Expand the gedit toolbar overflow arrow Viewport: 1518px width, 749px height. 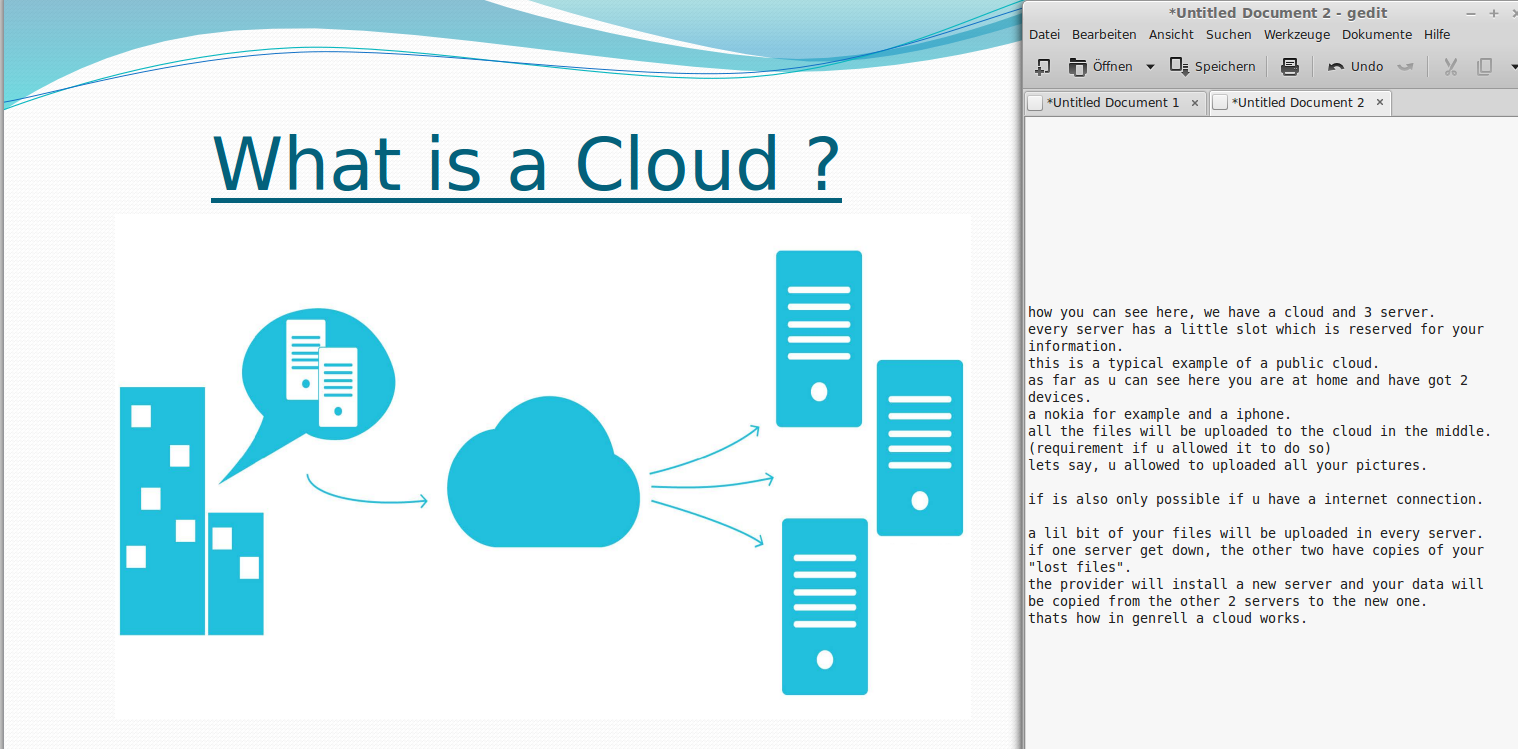point(1513,67)
